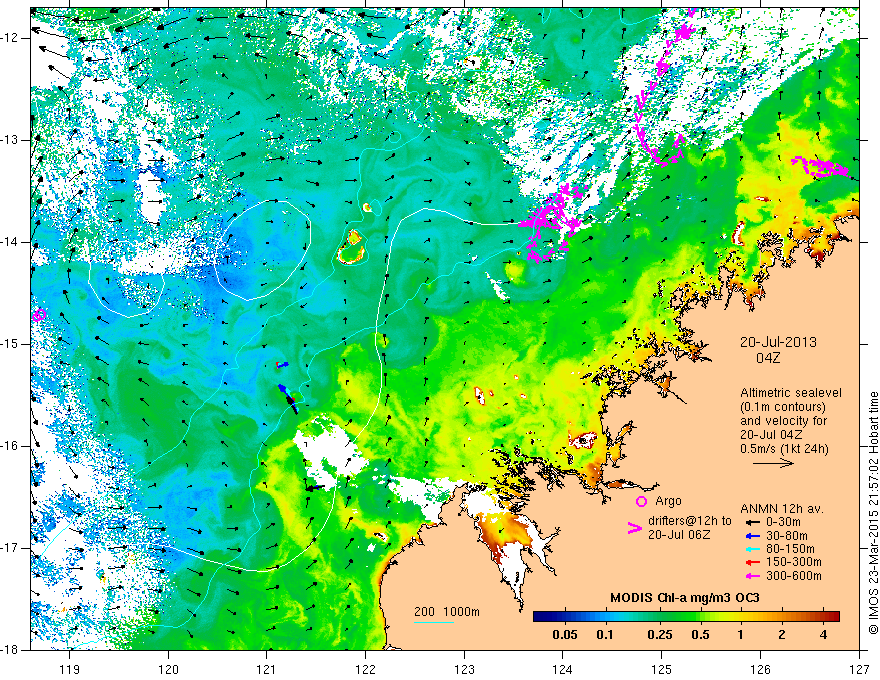The height and width of the screenshot is (680, 880).
Task: Click the red 150-300m arrow legend symbol
Action: point(752,563)
